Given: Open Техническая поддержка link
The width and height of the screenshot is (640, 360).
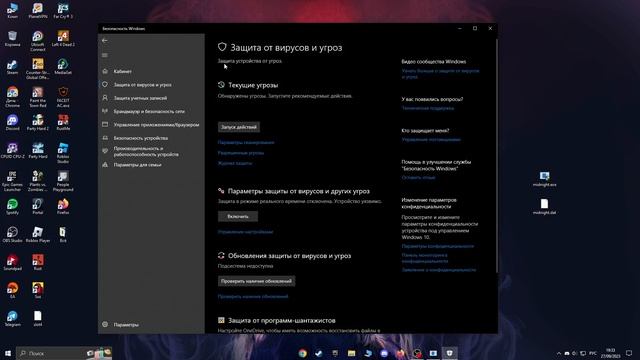Looking at the screenshot, I should pos(427,109).
